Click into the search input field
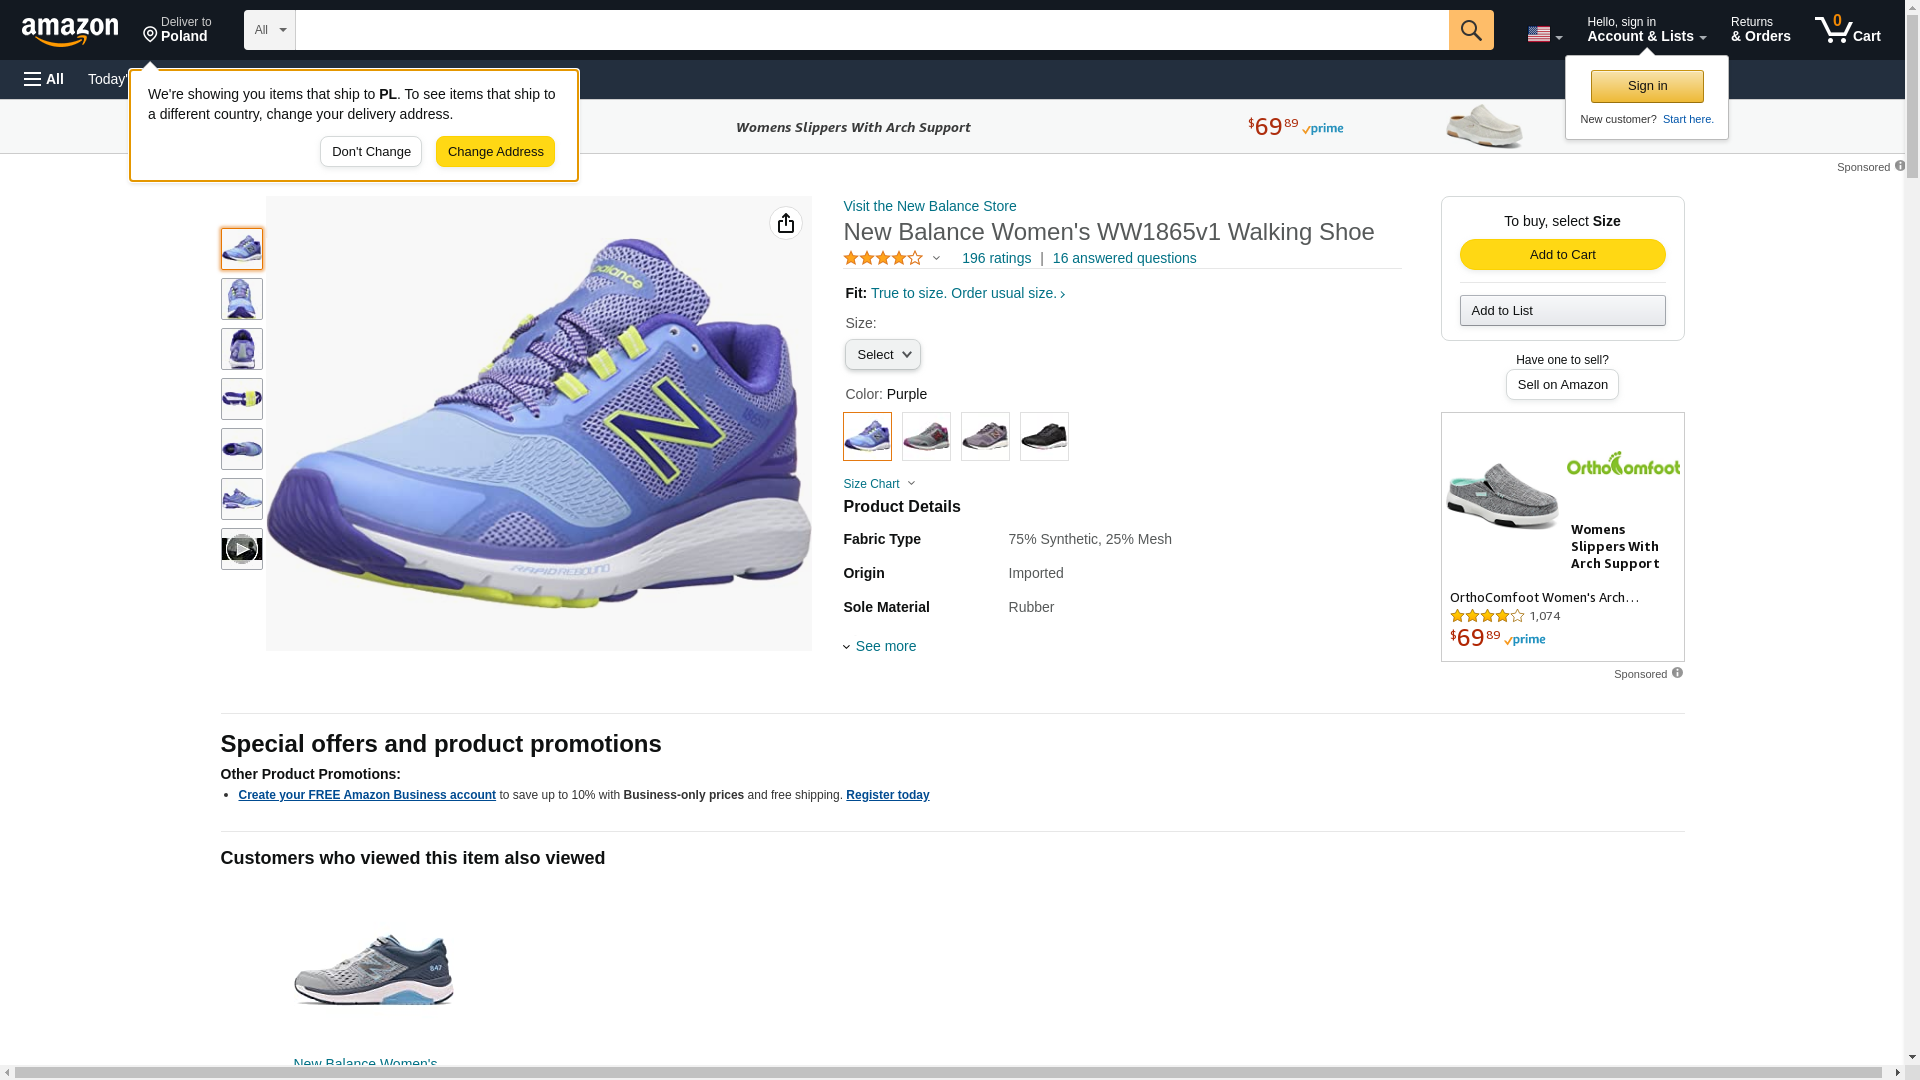1920x1080 pixels. click(x=872, y=30)
